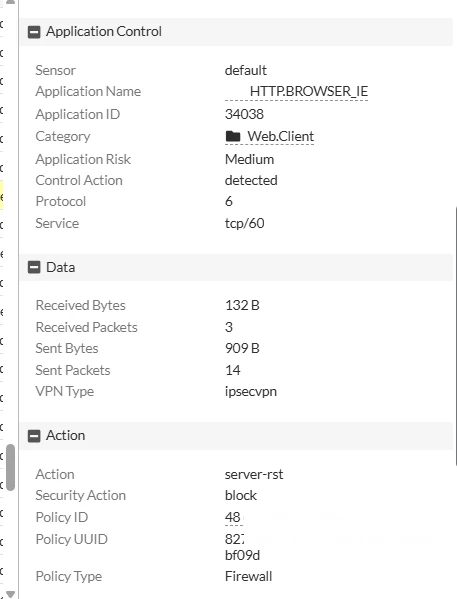Click the VPN Type field label
This screenshot has height=599, width=457.
[x=65, y=392]
